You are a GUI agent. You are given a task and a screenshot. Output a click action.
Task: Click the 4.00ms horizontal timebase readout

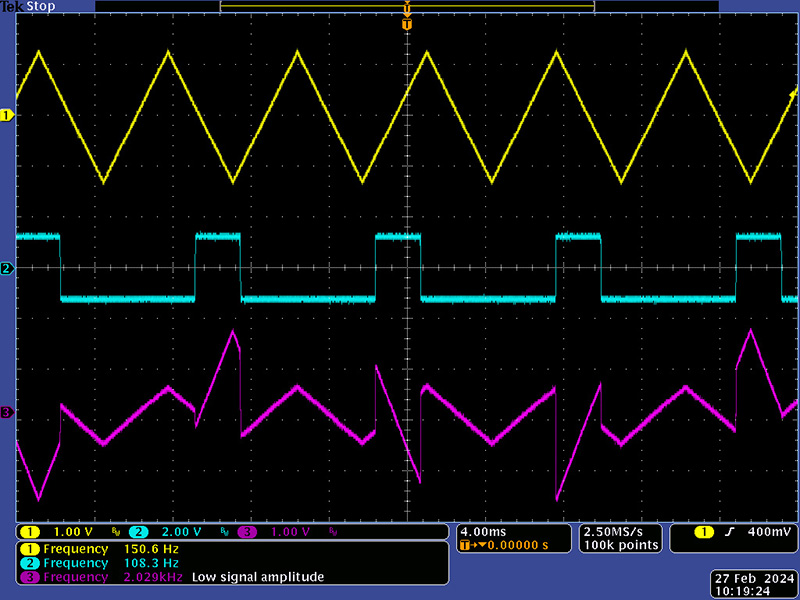coord(482,532)
